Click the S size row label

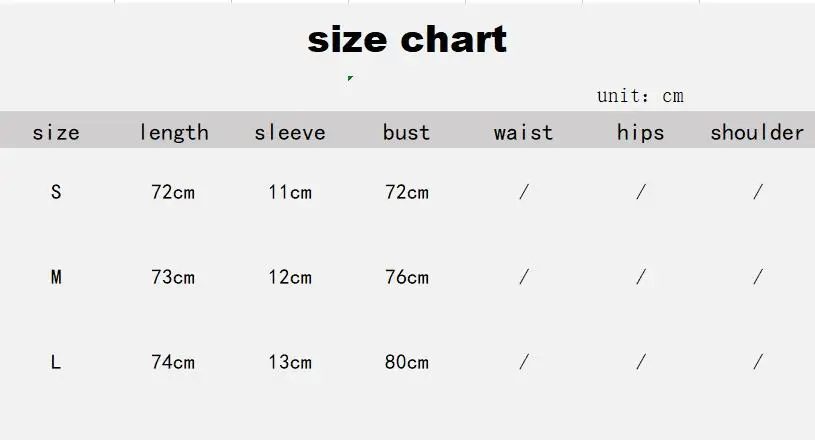click(x=56, y=192)
